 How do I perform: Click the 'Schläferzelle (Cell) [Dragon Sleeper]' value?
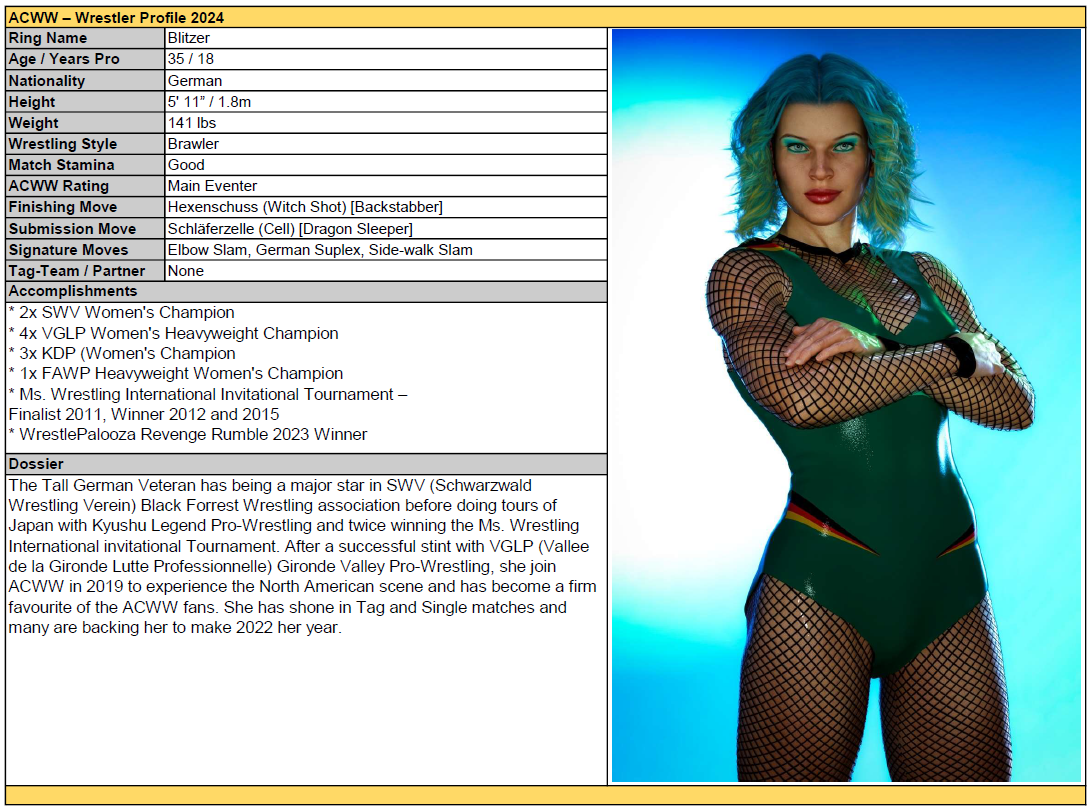(290, 229)
